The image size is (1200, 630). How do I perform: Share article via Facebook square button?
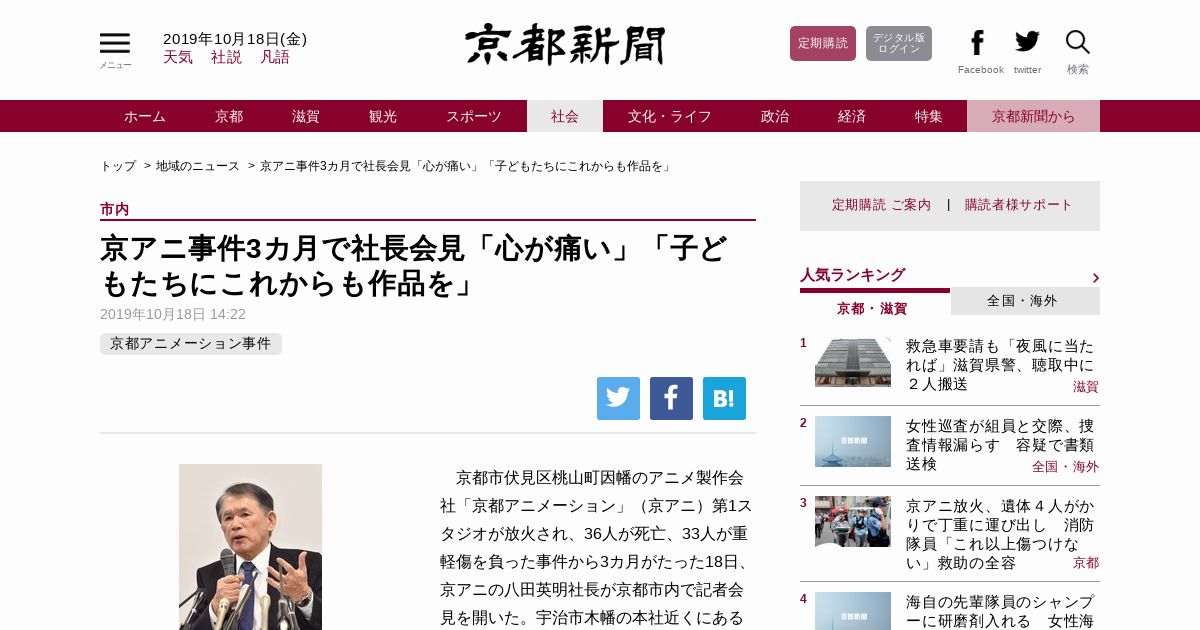click(671, 398)
